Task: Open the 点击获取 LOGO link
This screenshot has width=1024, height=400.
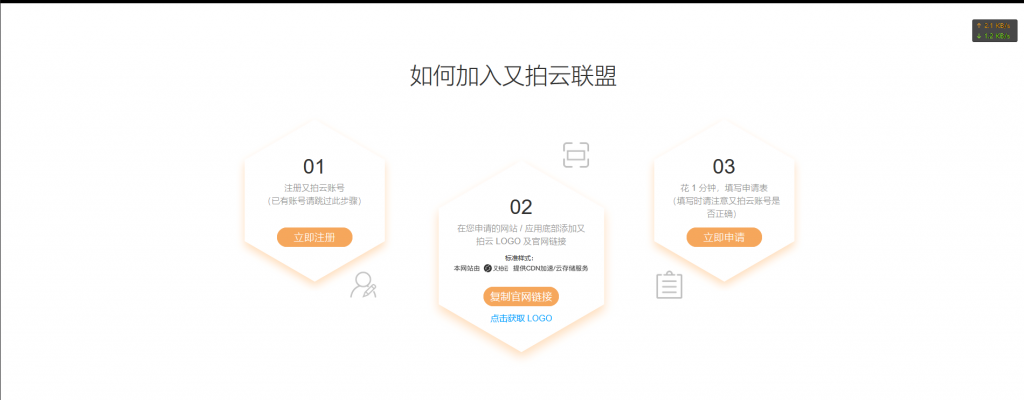Action: point(520,318)
